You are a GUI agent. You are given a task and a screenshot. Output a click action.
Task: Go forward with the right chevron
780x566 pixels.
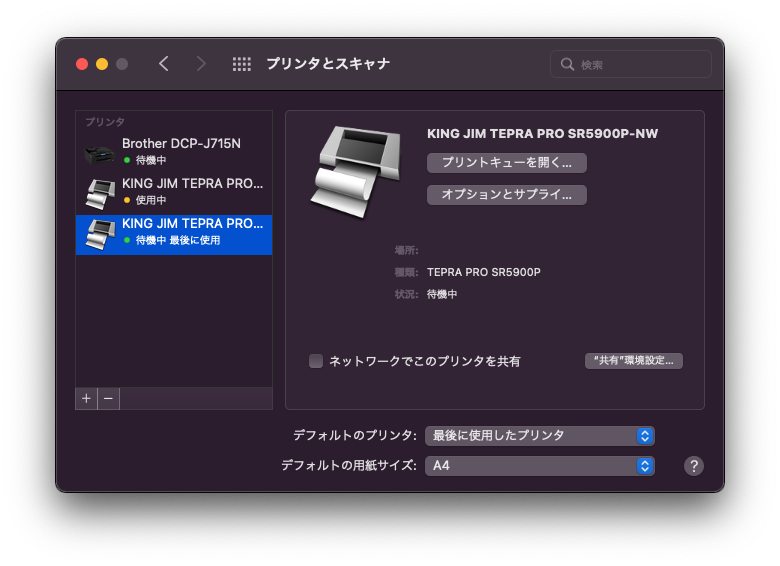[x=201, y=64]
